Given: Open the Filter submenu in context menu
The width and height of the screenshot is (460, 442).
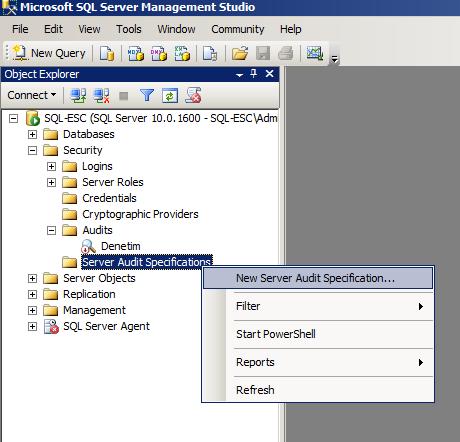Looking at the screenshot, I should pos(318,306).
